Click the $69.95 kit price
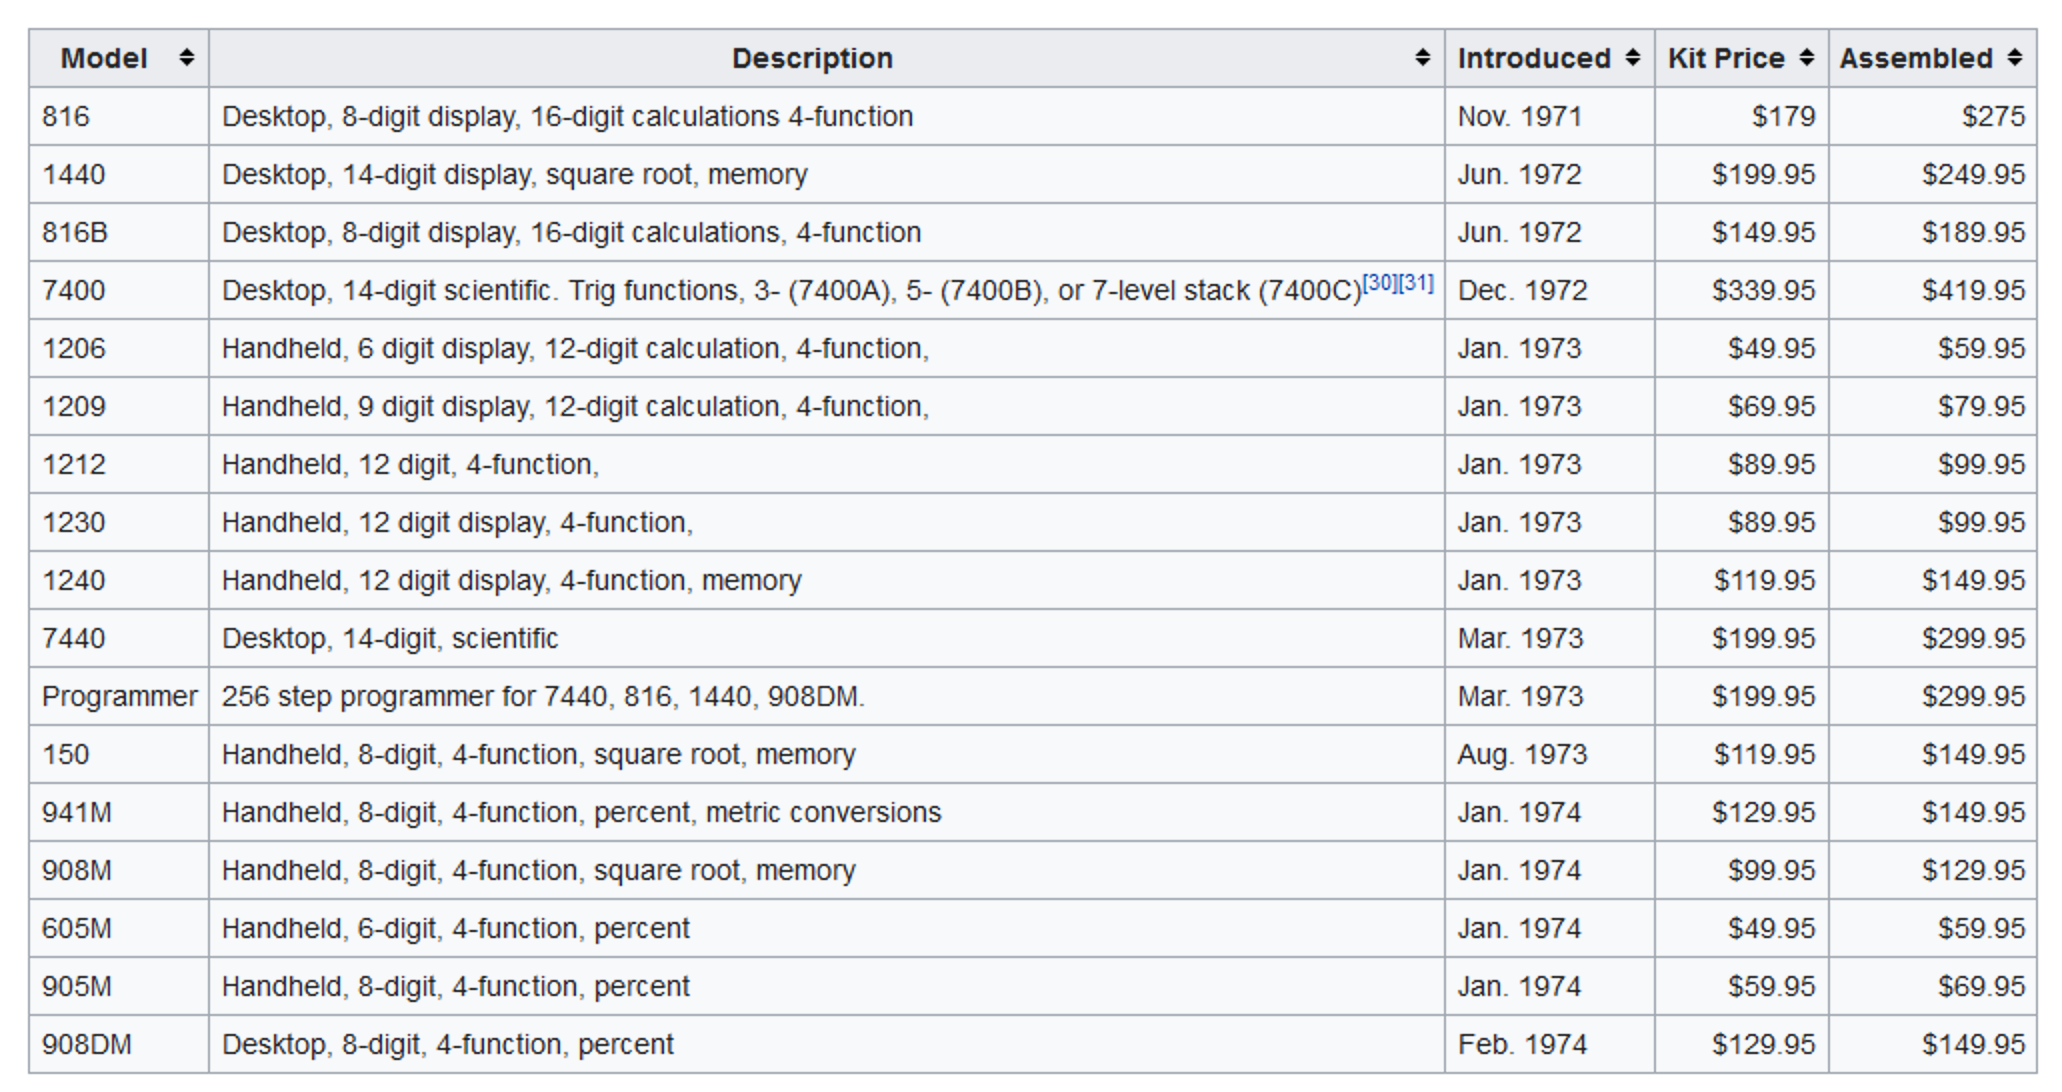 (x=1772, y=406)
